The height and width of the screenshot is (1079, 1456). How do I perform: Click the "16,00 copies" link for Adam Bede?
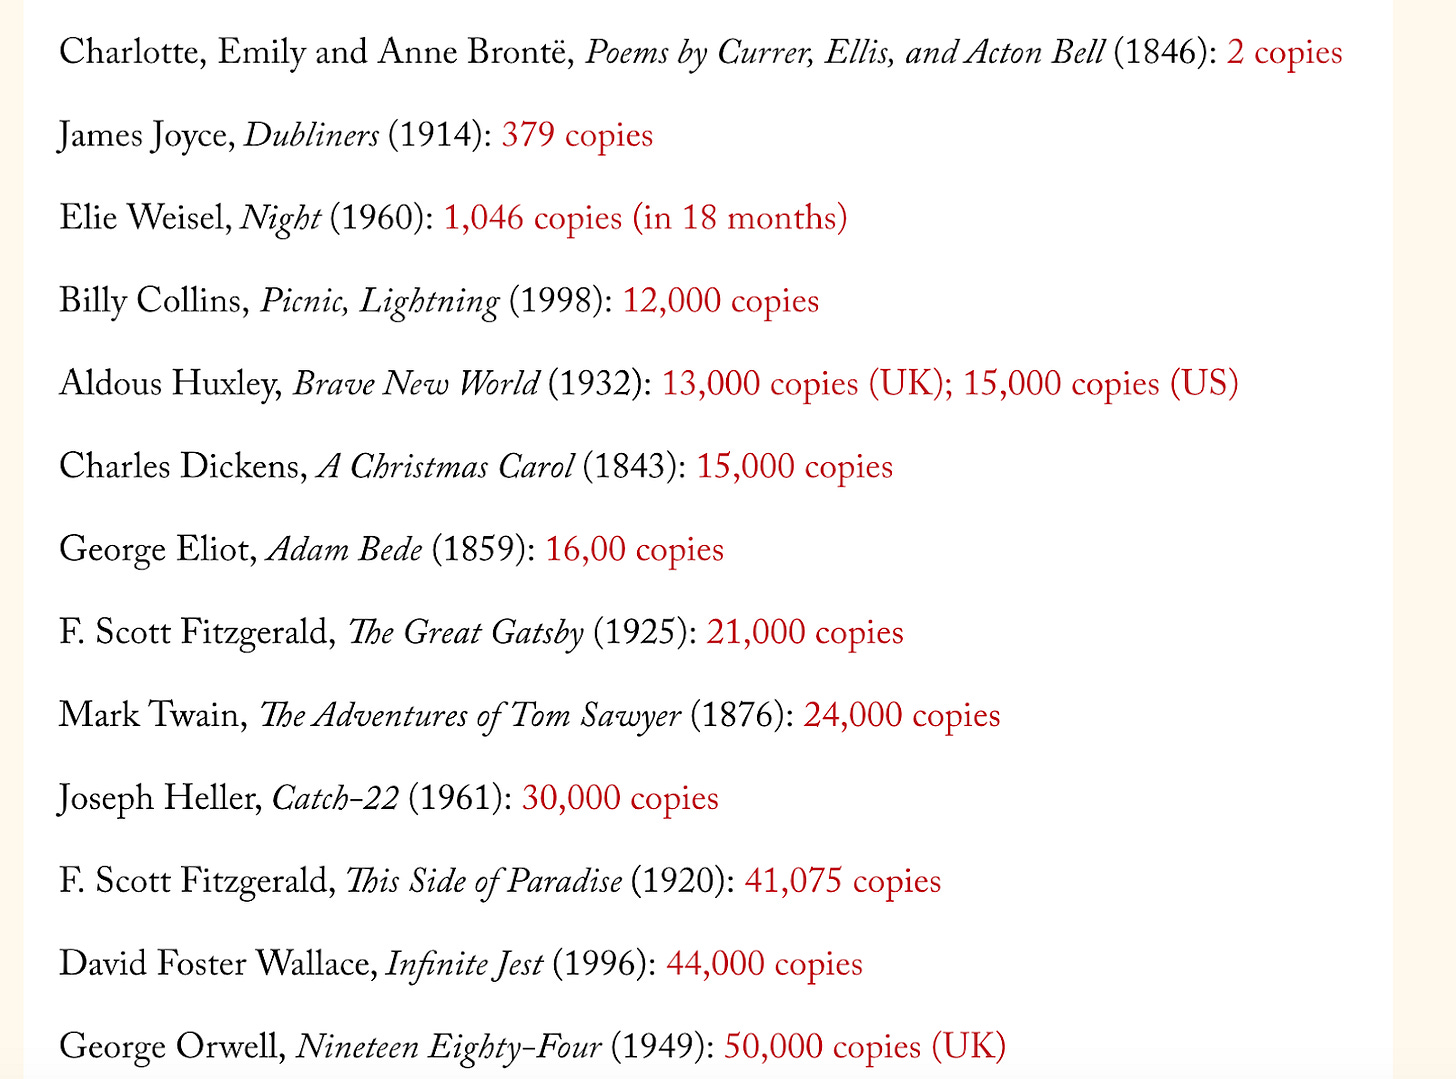(634, 550)
